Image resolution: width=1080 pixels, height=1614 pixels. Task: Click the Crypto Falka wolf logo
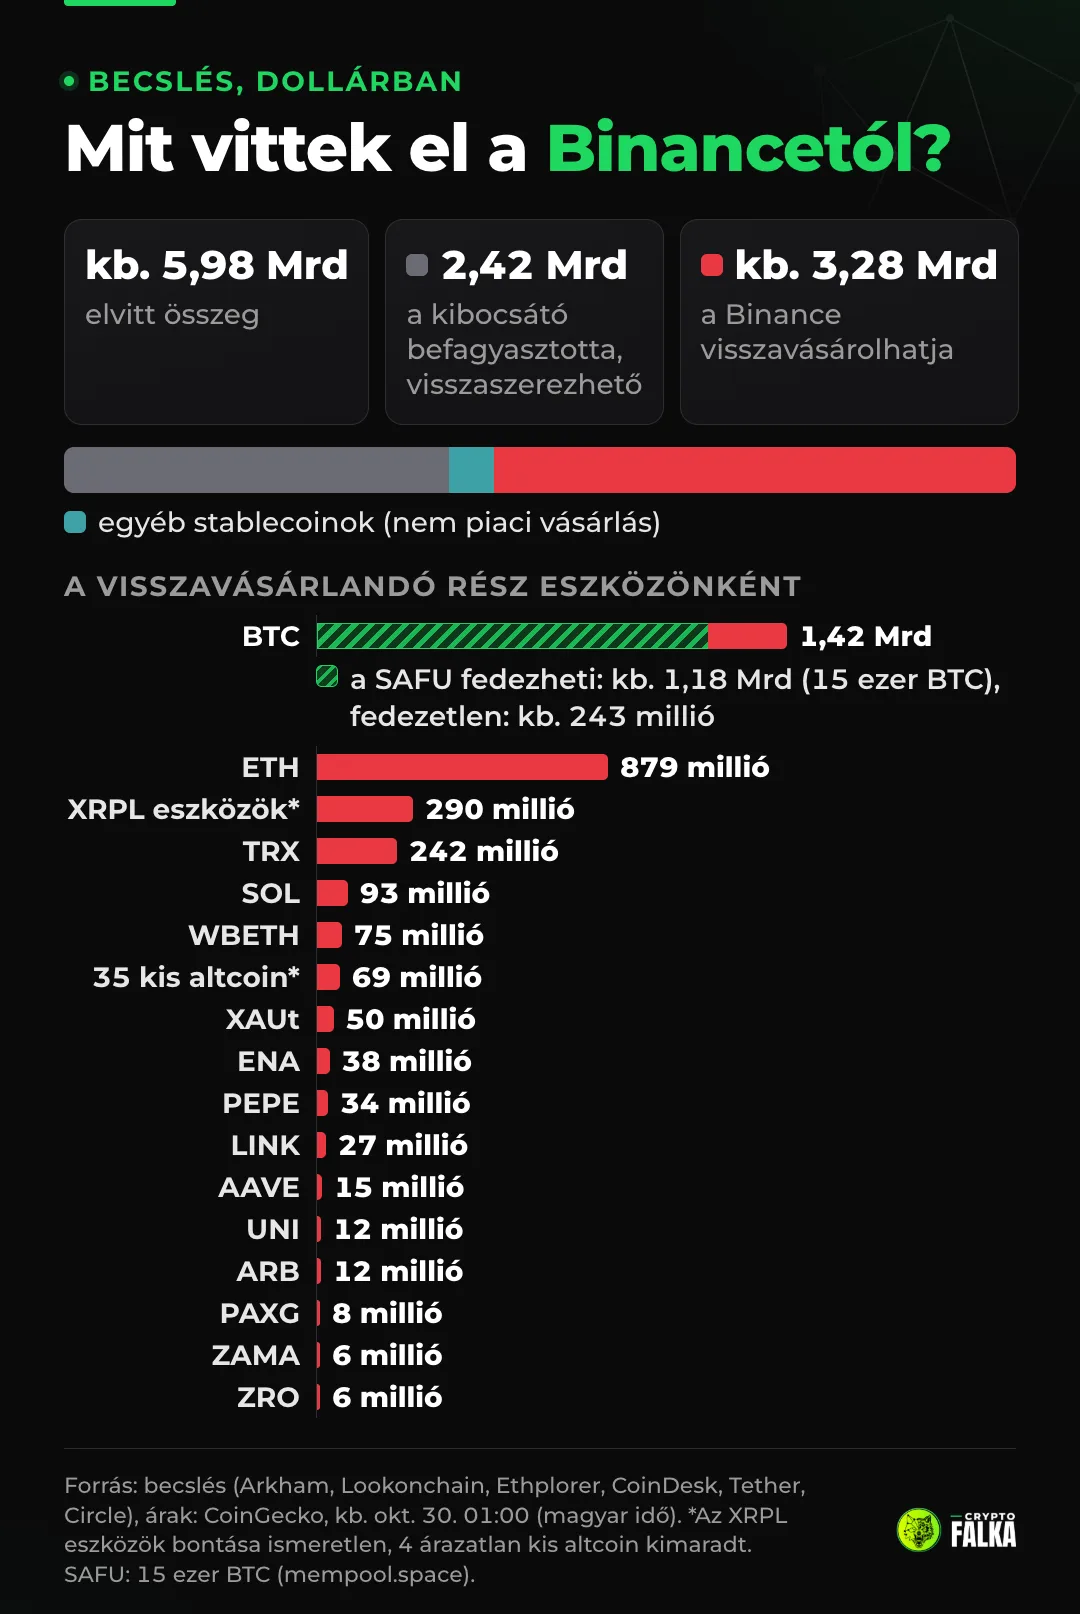(918, 1529)
